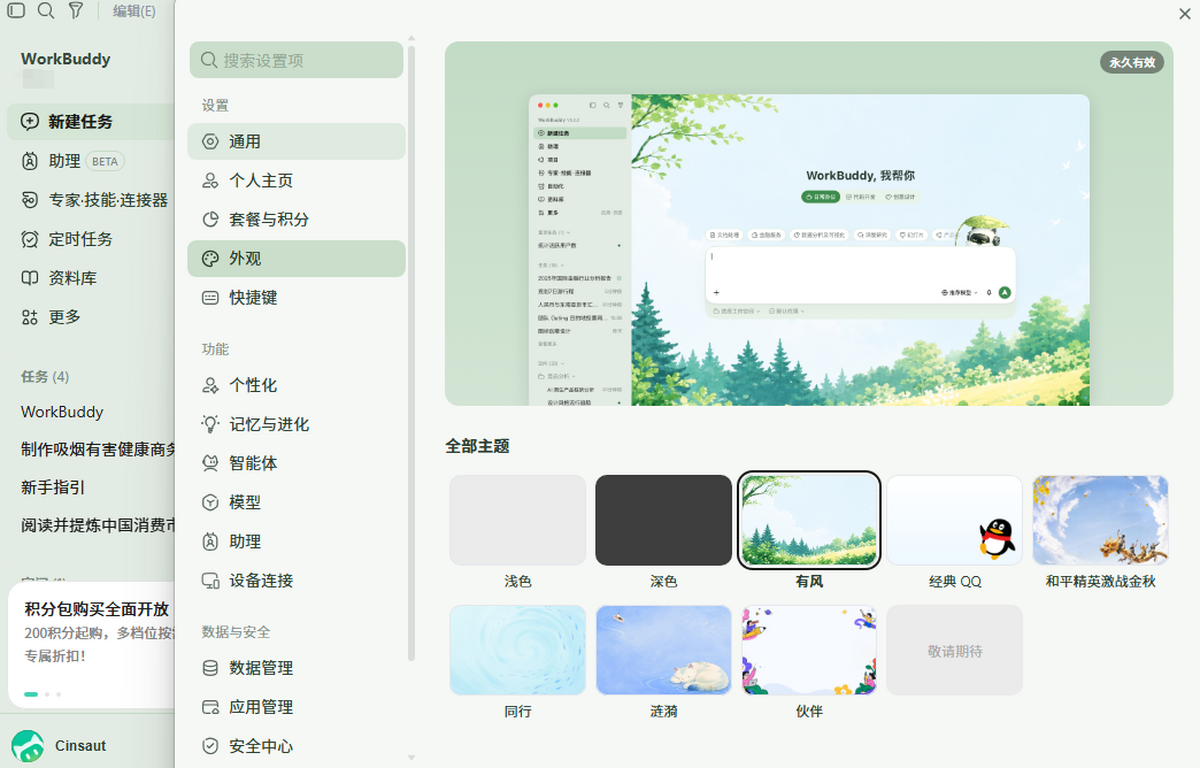This screenshot has width=1200, height=768.
Task: Click the lightbulb 记忆与进化 item
Action: coord(297,425)
